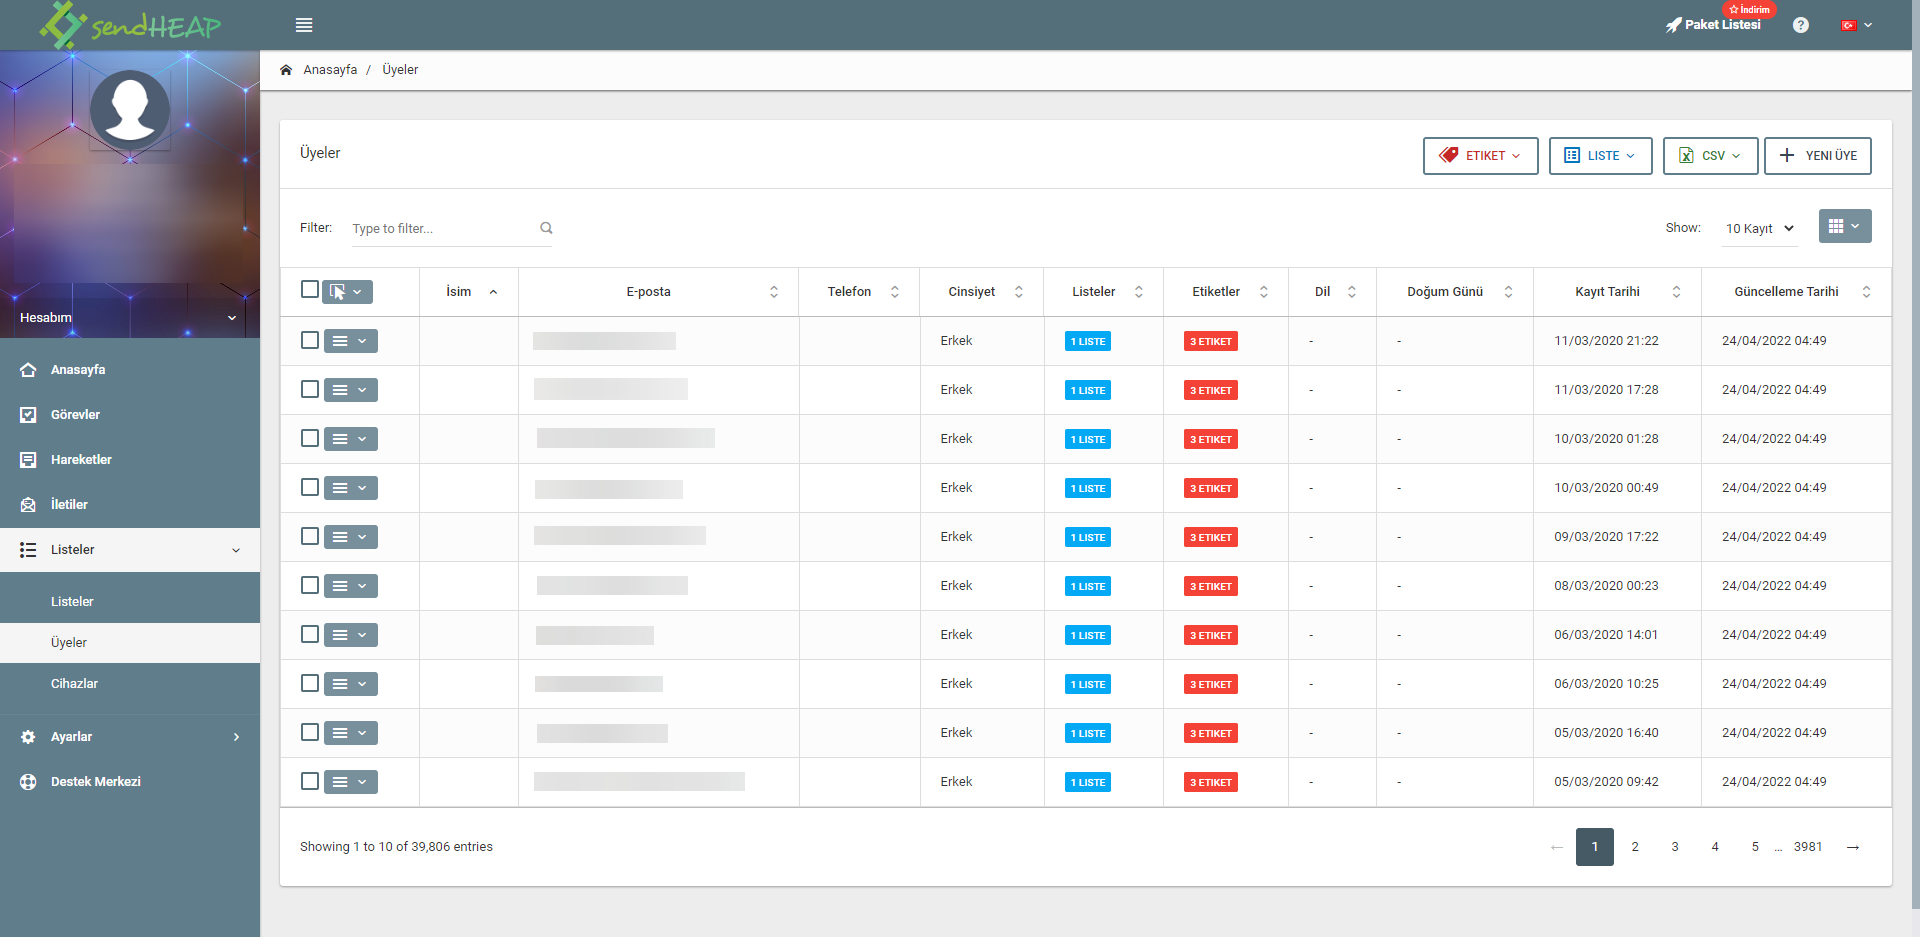Click the Anasayfa breadcrumb link
Image resolution: width=1920 pixels, height=937 pixels.
330,70
